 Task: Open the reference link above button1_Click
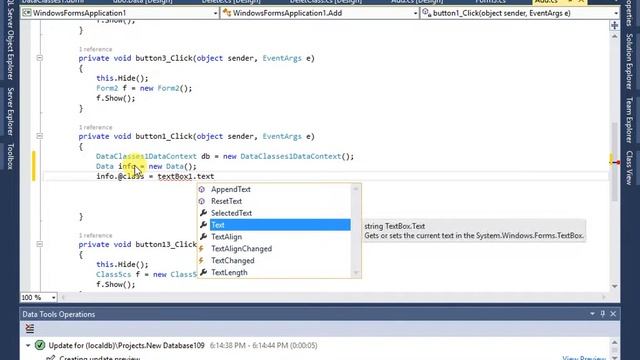(x=95, y=127)
